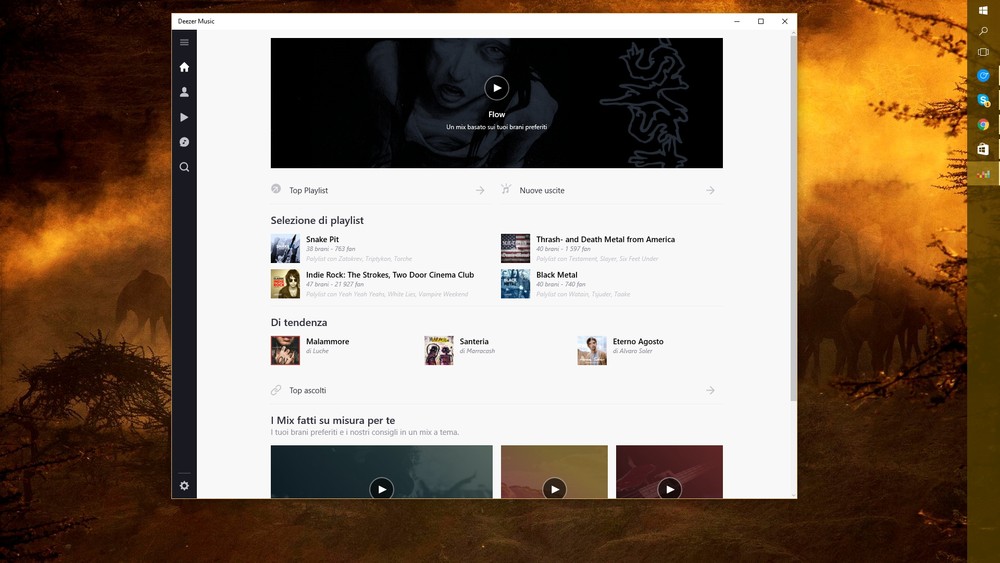
Task: Select the track Malammore
Action: pyautogui.click(x=327, y=342)
